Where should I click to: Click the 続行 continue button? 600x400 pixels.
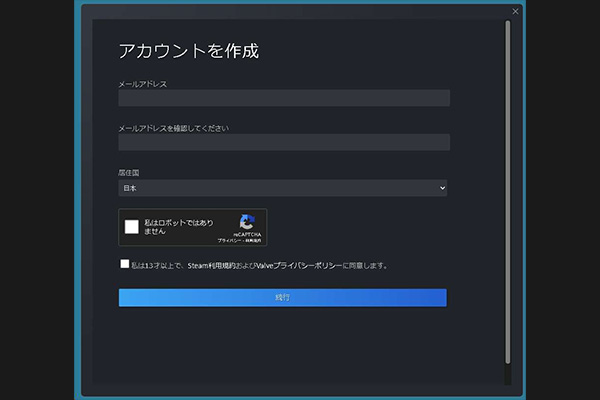pos(283,298)
